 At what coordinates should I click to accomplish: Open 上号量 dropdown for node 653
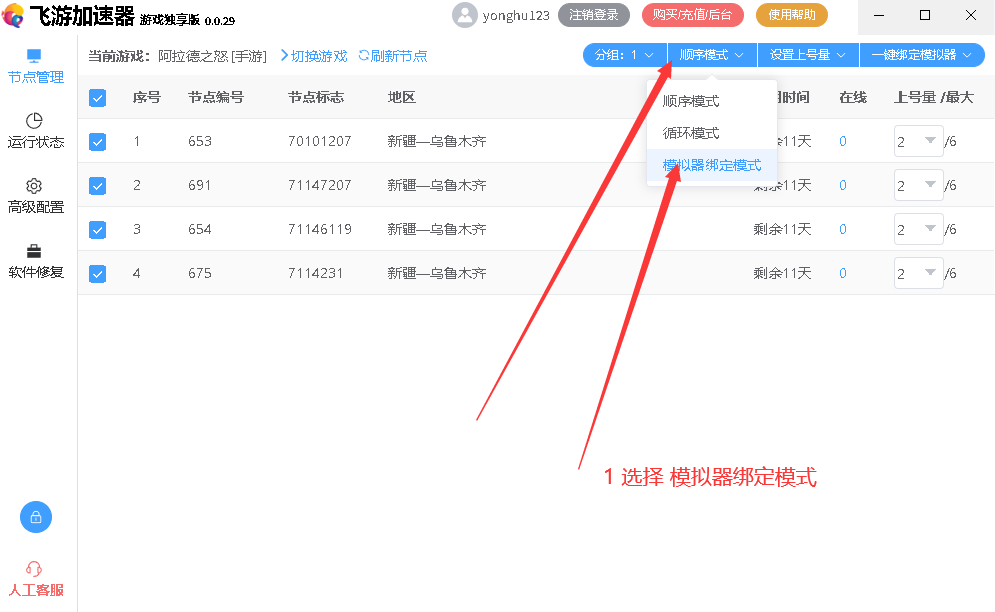pyautogui.click(x=918, y=142)
